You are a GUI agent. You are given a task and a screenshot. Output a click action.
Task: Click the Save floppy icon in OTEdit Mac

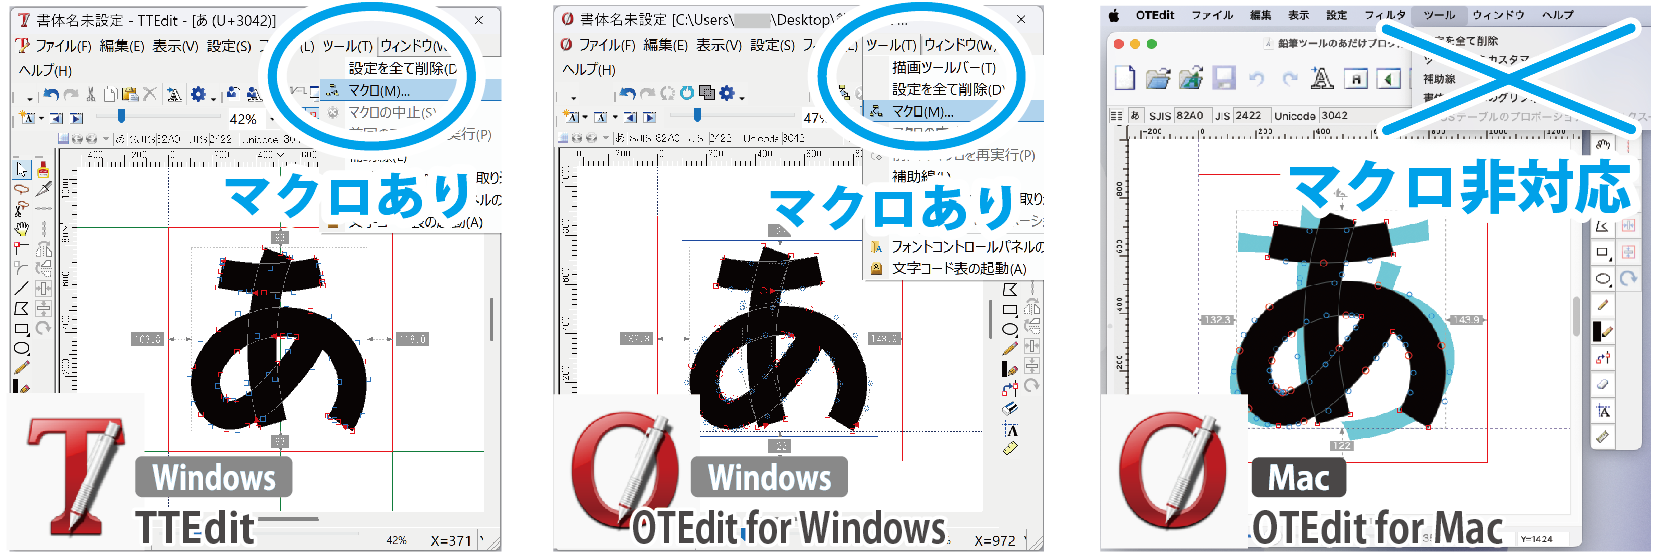[x=1224, y=78]
